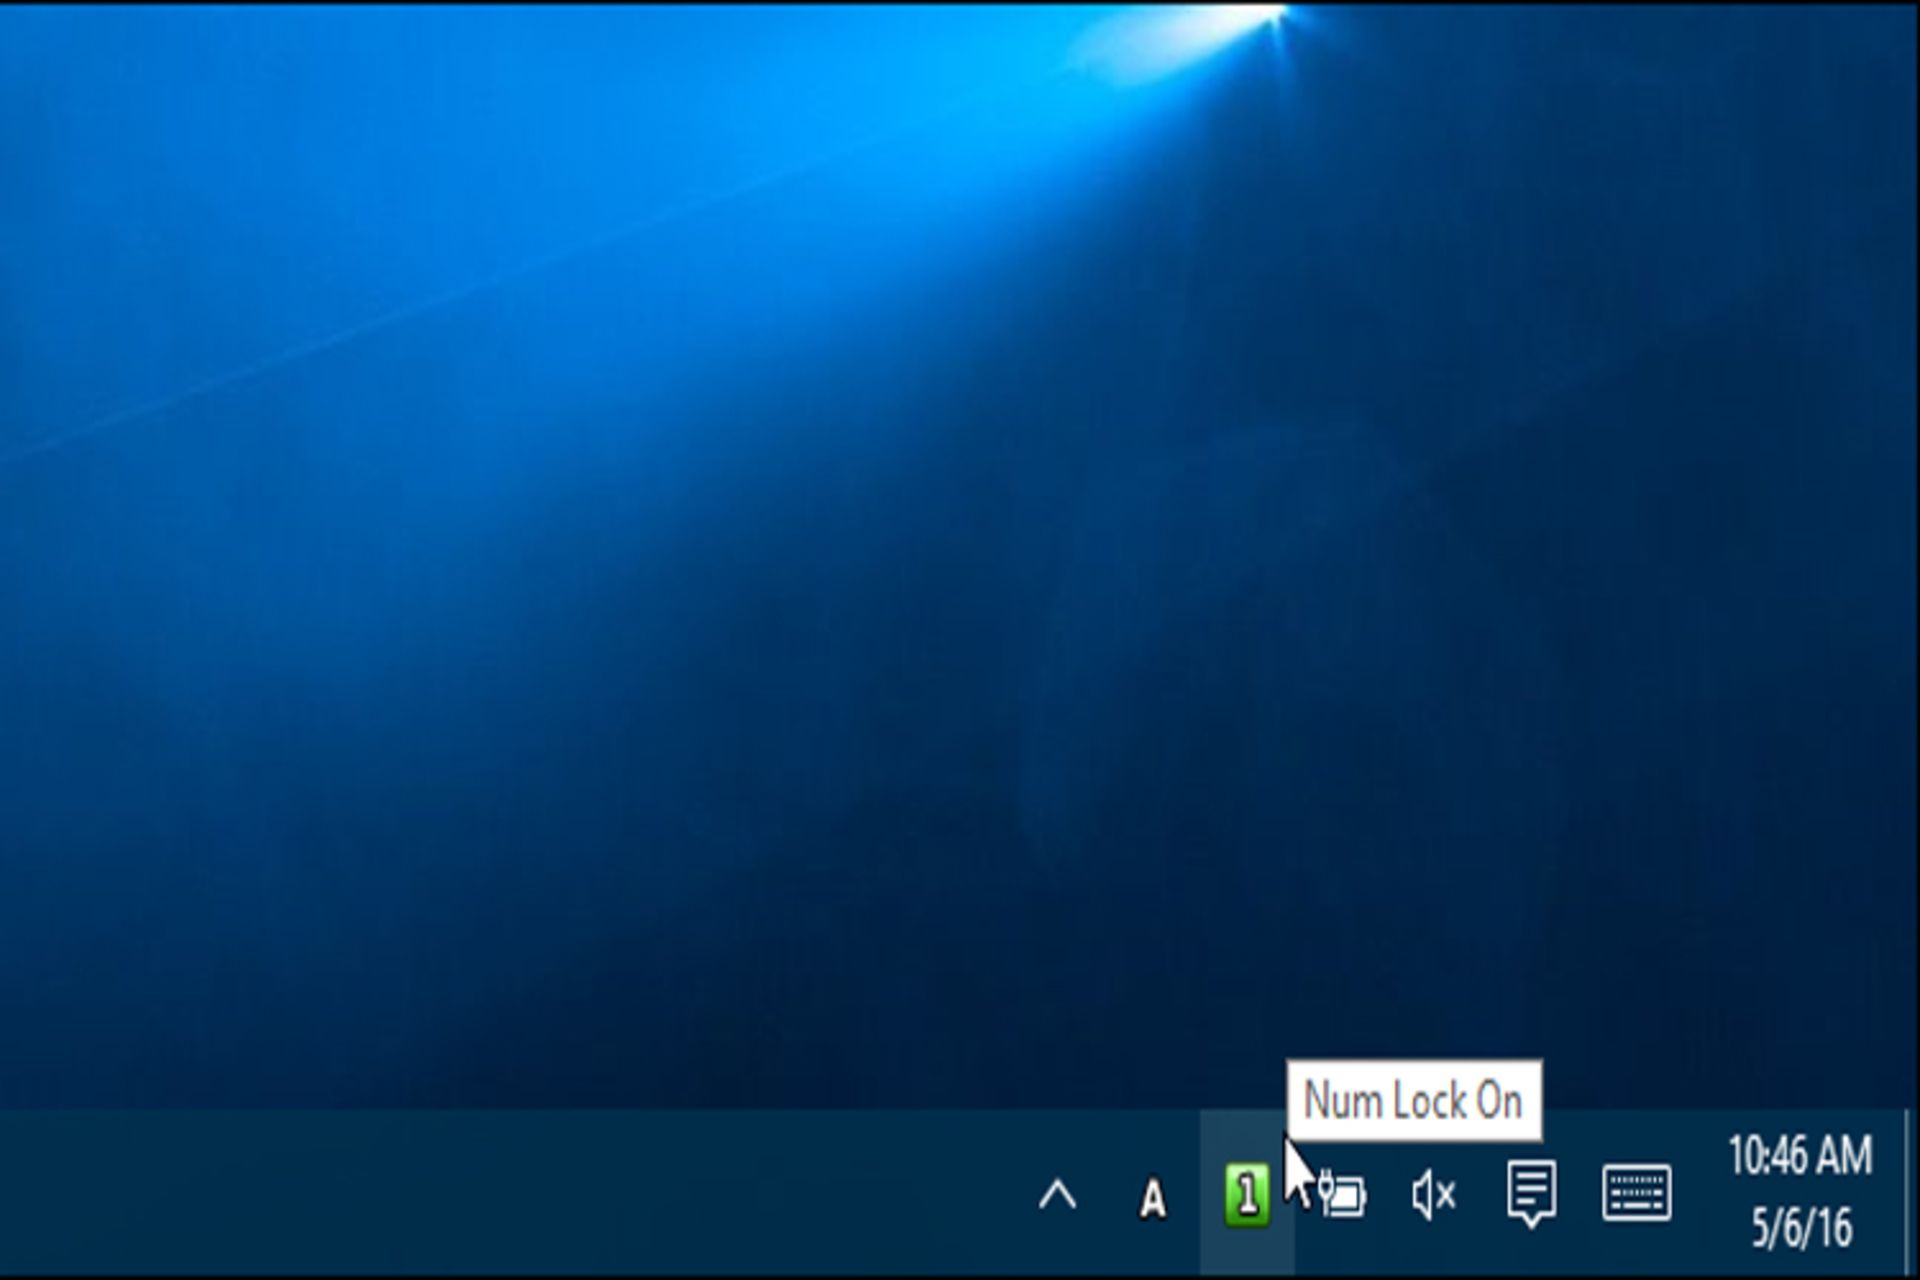
Task: Open the touch keyboard icon
Action: (x=1636, y=1192)
